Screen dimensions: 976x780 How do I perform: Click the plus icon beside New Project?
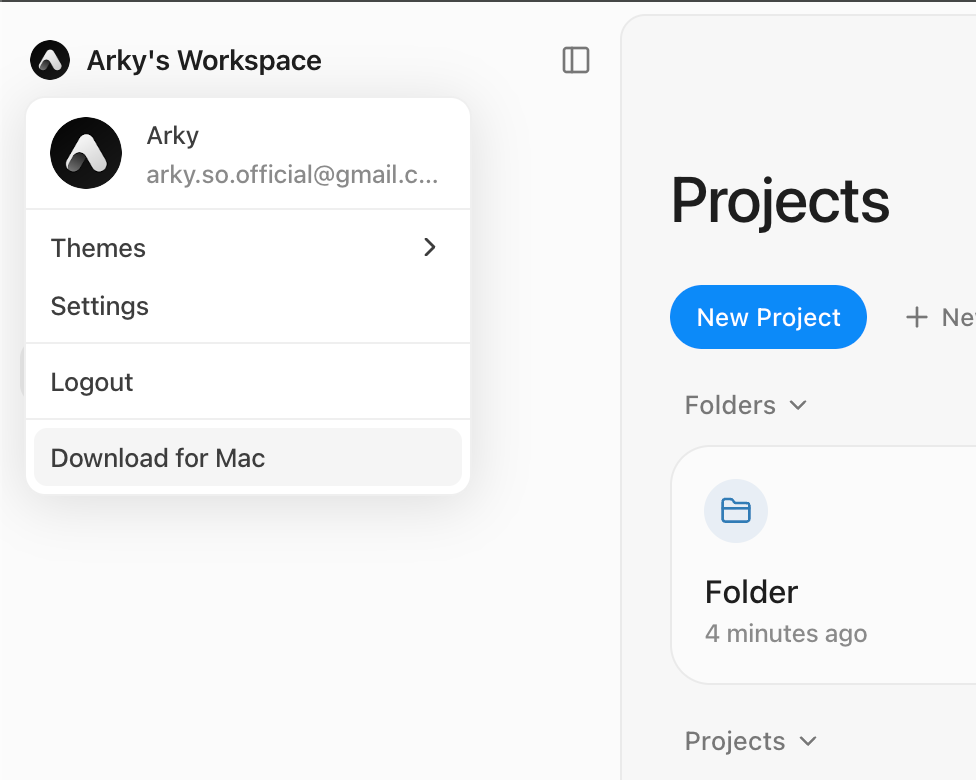click(x=916, y=318)
